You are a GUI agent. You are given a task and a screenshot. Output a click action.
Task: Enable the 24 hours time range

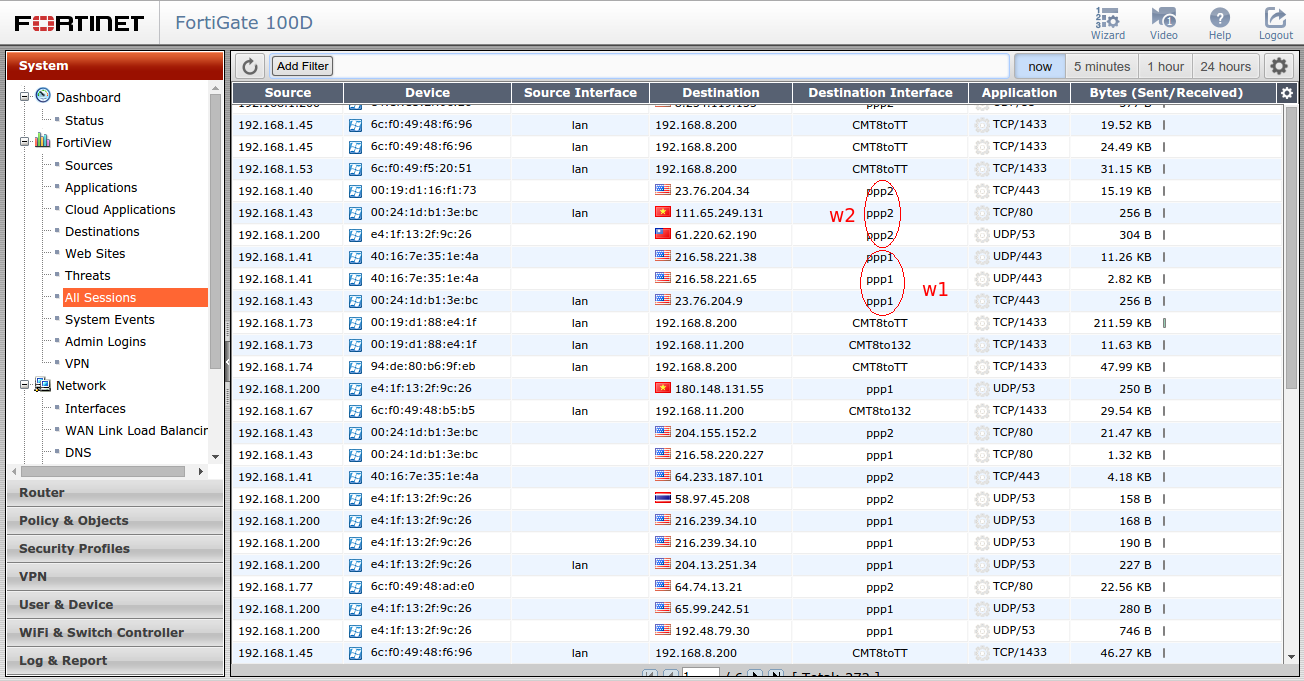point(1225,65)
